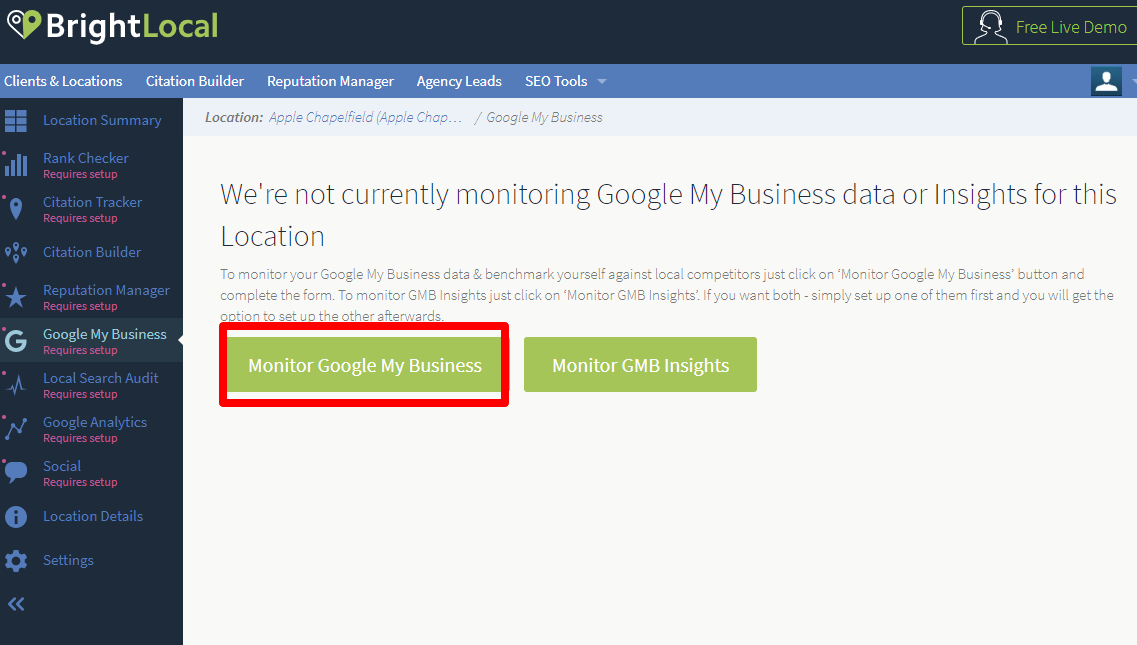Open the Location Summary grid icon
Image resolution: width=1137 pixels, height=645 pixels.
16,120
